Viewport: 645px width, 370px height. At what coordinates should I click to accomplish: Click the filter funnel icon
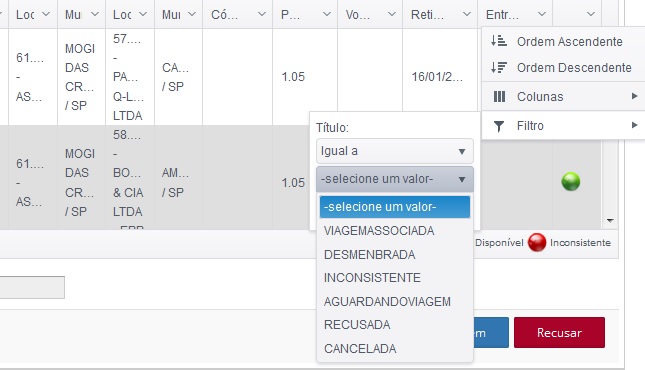(499, 126)
